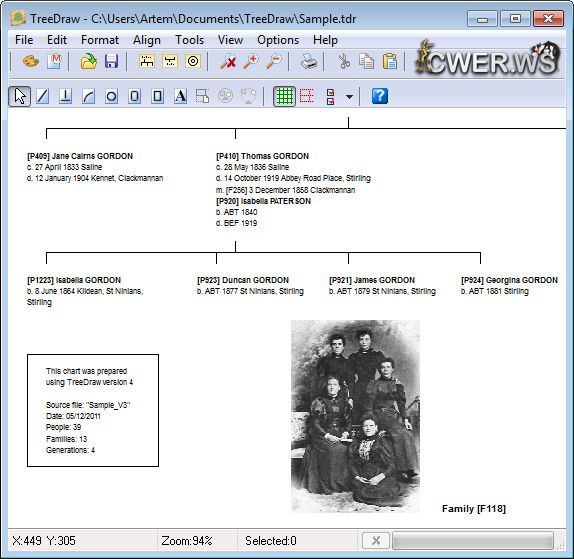Viewport: 574px width, 559px height.
Task: Open the Options menu
Action: [278, 40]
